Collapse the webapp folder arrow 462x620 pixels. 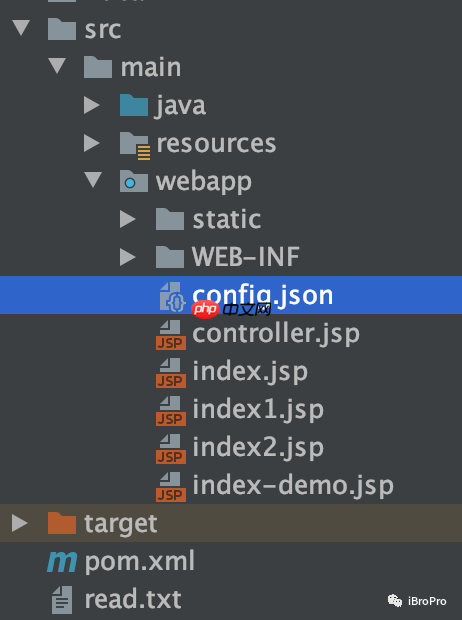(93, 180)
